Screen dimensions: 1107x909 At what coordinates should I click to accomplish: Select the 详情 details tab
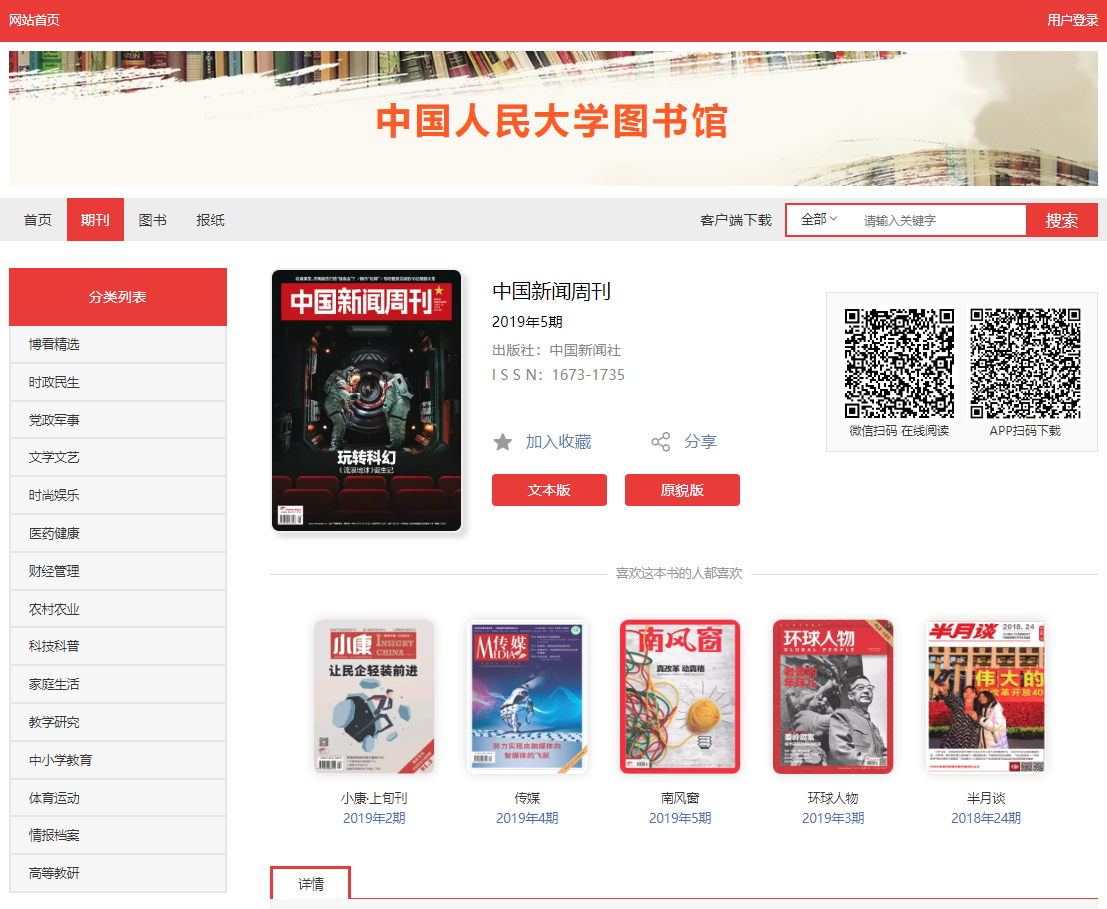click(310, 884)
